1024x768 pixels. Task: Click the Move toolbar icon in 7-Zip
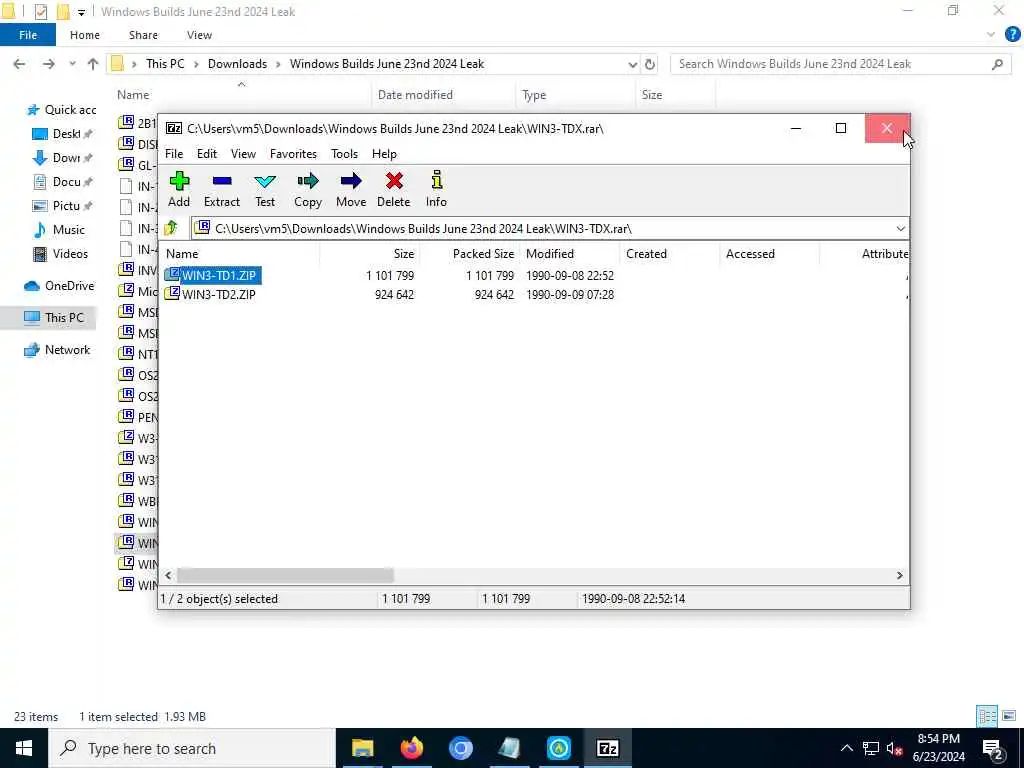(x=351, y=189)
